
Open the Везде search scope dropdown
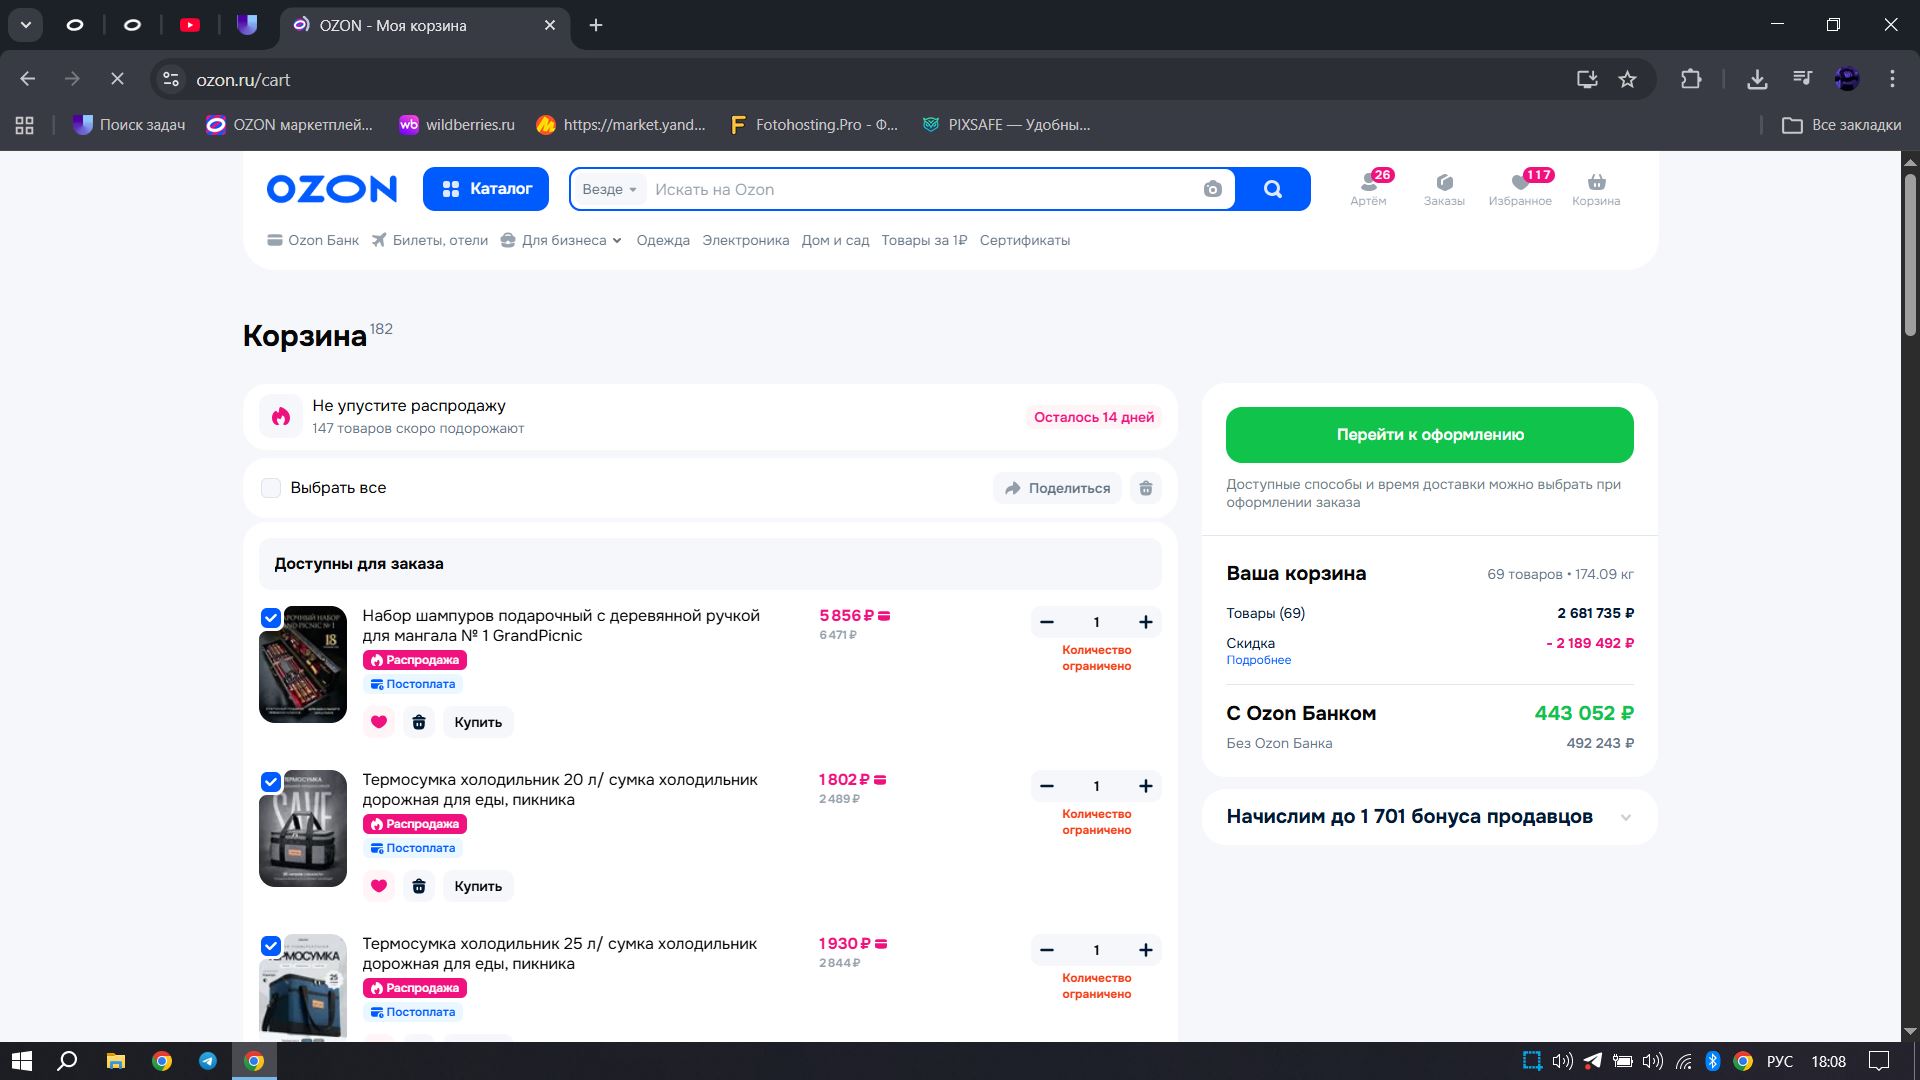(609, 189)
